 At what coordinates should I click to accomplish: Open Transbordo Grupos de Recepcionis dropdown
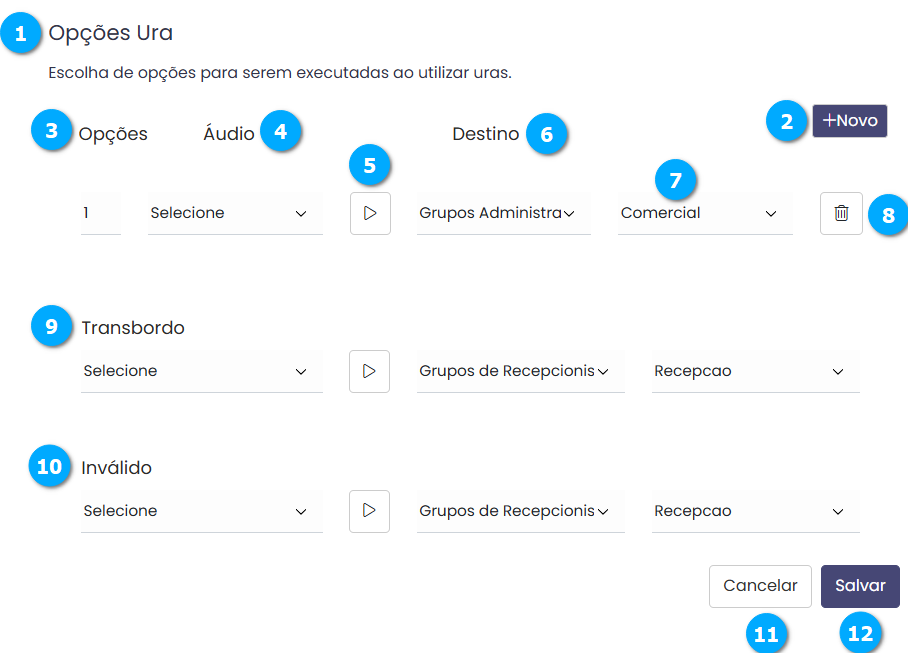point(520,371)
